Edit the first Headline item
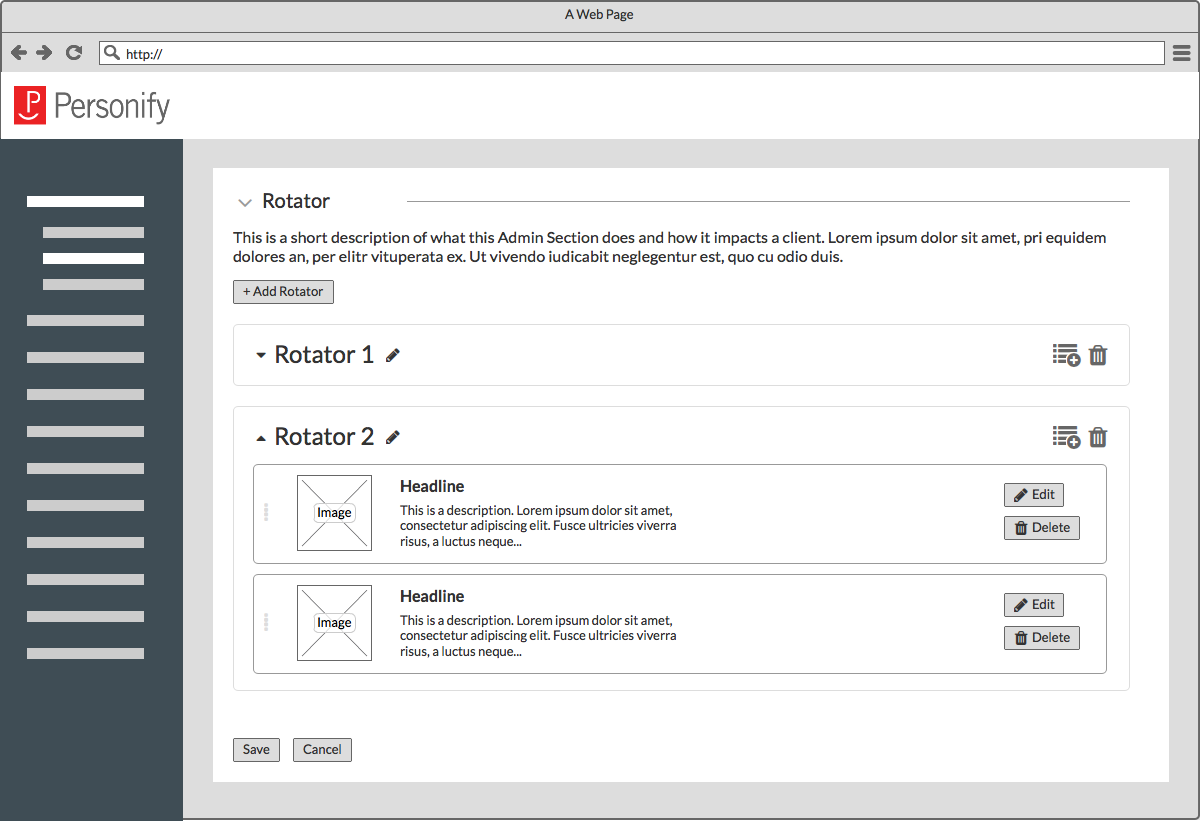Viewport: 1200px width, 821px height. pos(1033,495)
